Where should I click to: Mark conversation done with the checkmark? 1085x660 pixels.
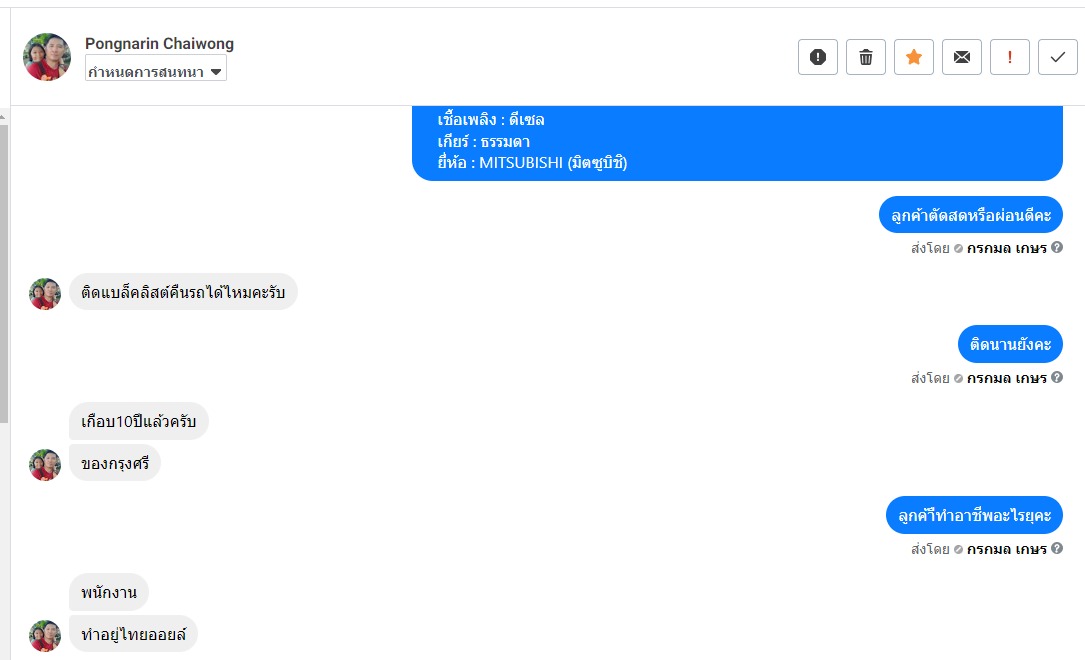(x=1058, y=57)
